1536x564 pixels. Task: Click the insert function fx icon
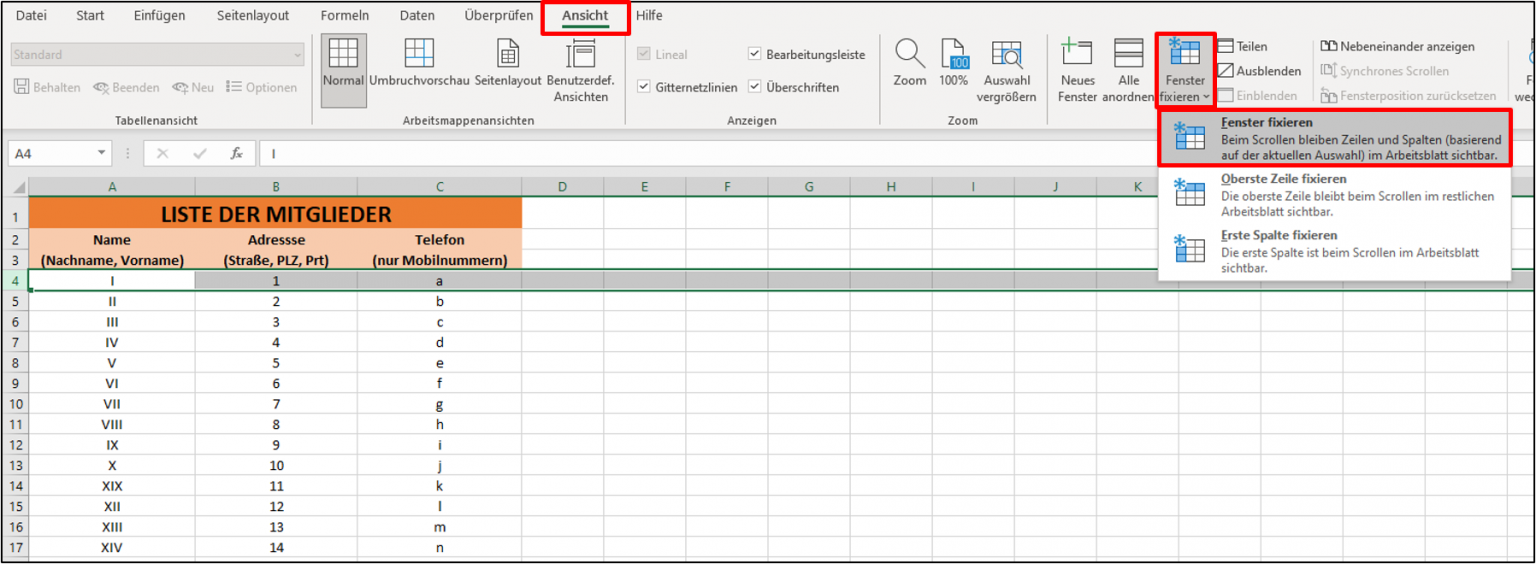tap(237, 153)
